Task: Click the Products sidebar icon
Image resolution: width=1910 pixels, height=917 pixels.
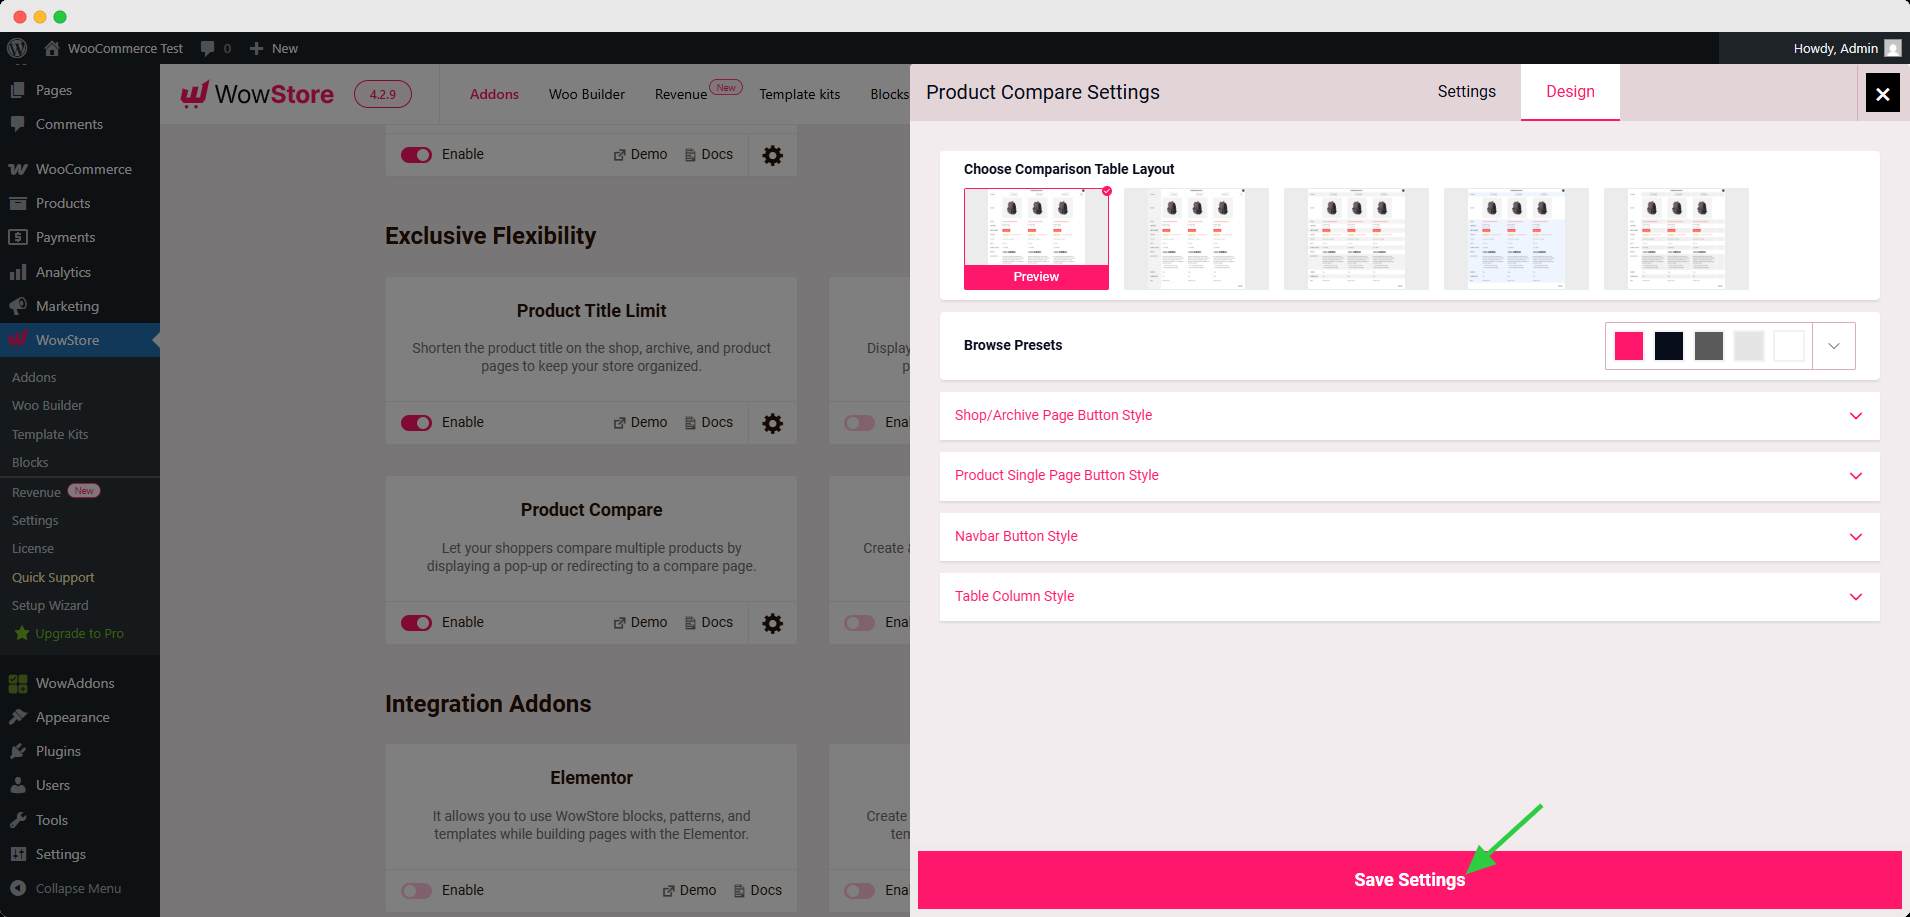Action: 17,203
